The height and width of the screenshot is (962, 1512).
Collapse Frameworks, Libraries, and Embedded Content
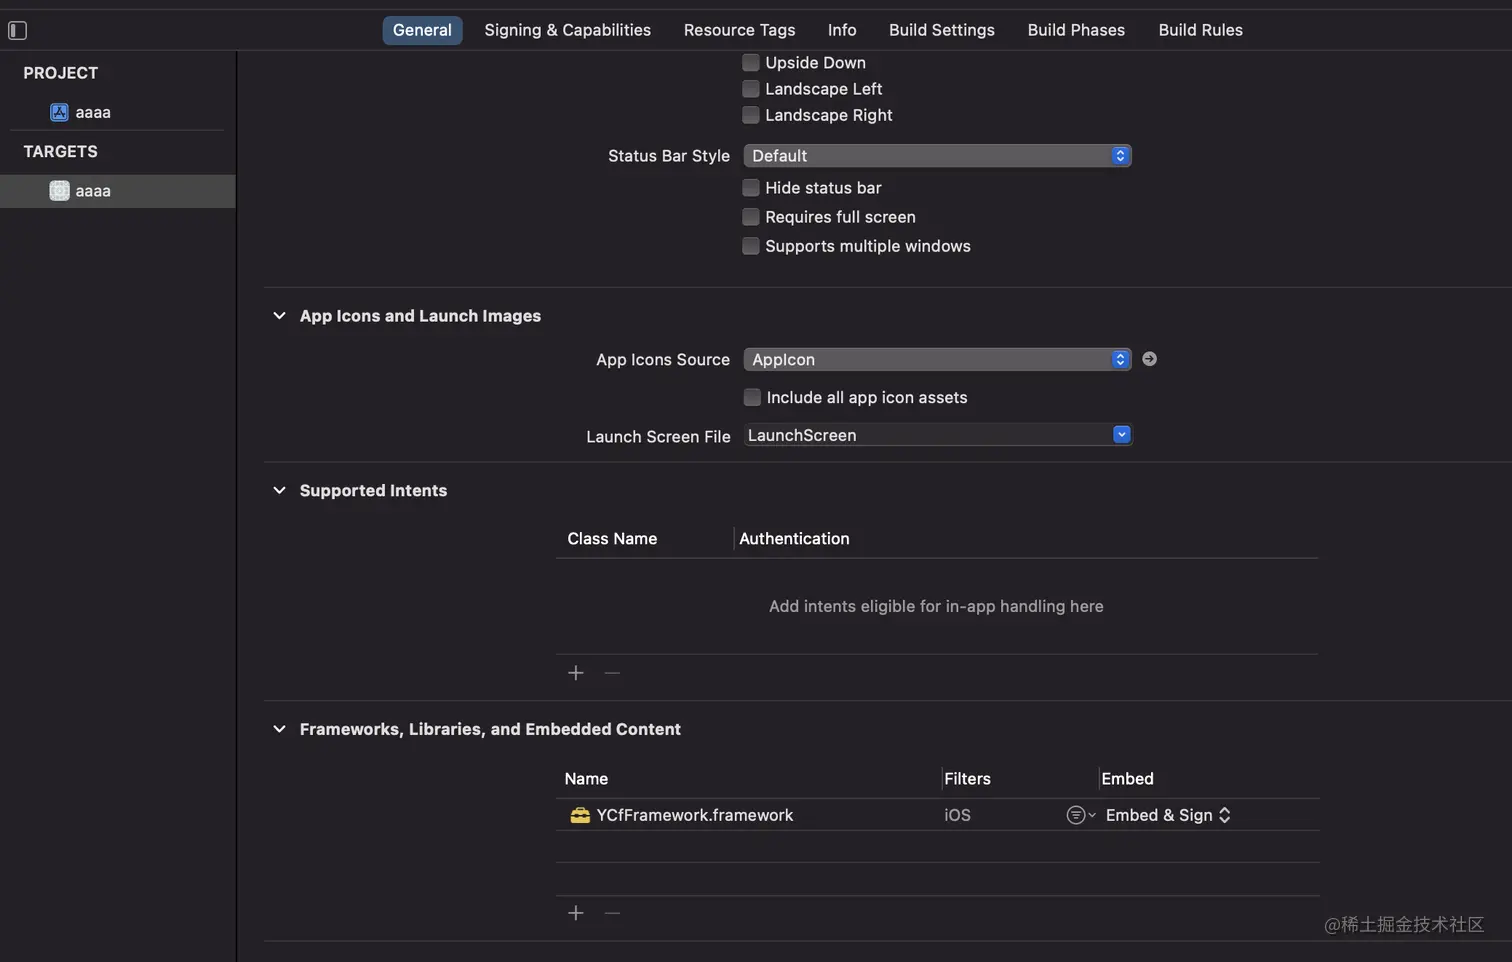point(279,729)
